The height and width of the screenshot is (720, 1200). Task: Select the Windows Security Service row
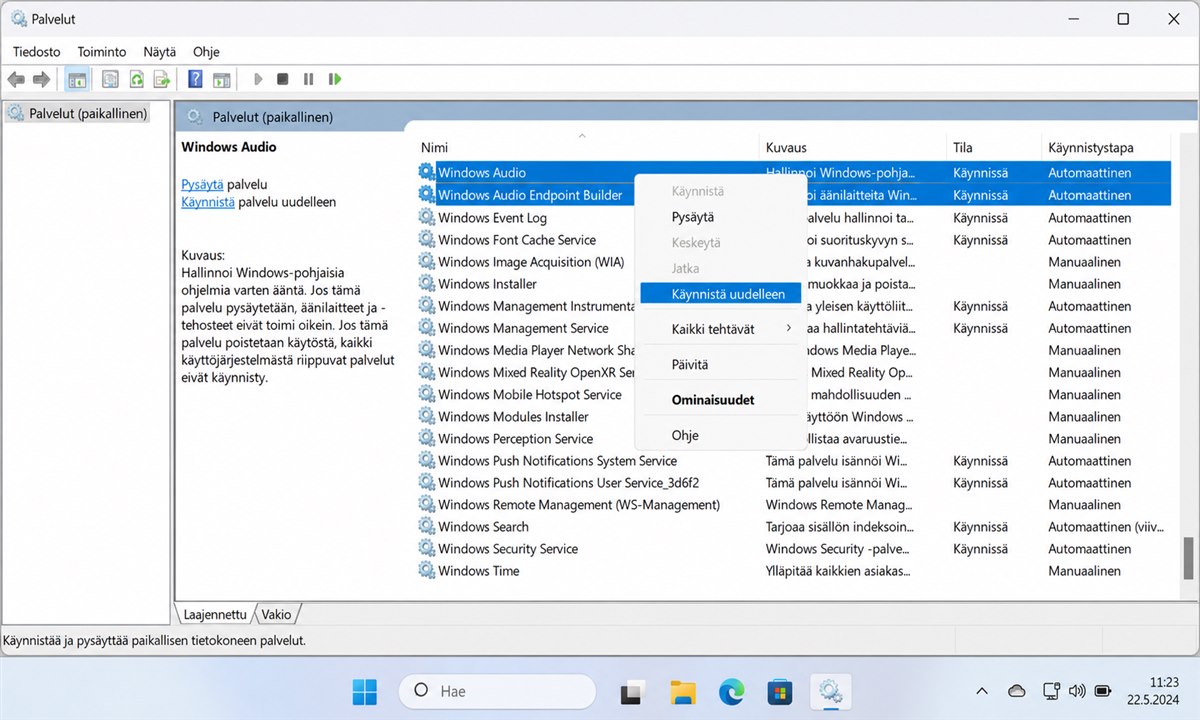(794, 549)
